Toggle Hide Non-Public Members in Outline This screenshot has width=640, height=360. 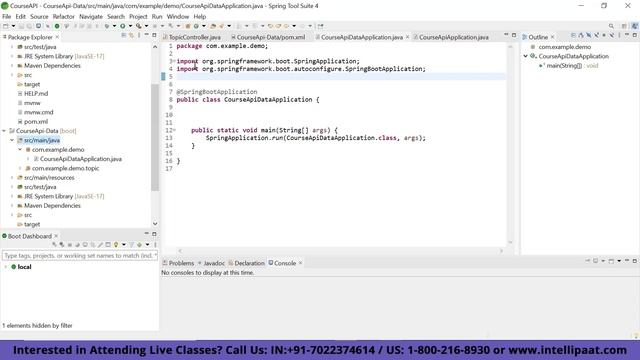[x=604, y=36]
